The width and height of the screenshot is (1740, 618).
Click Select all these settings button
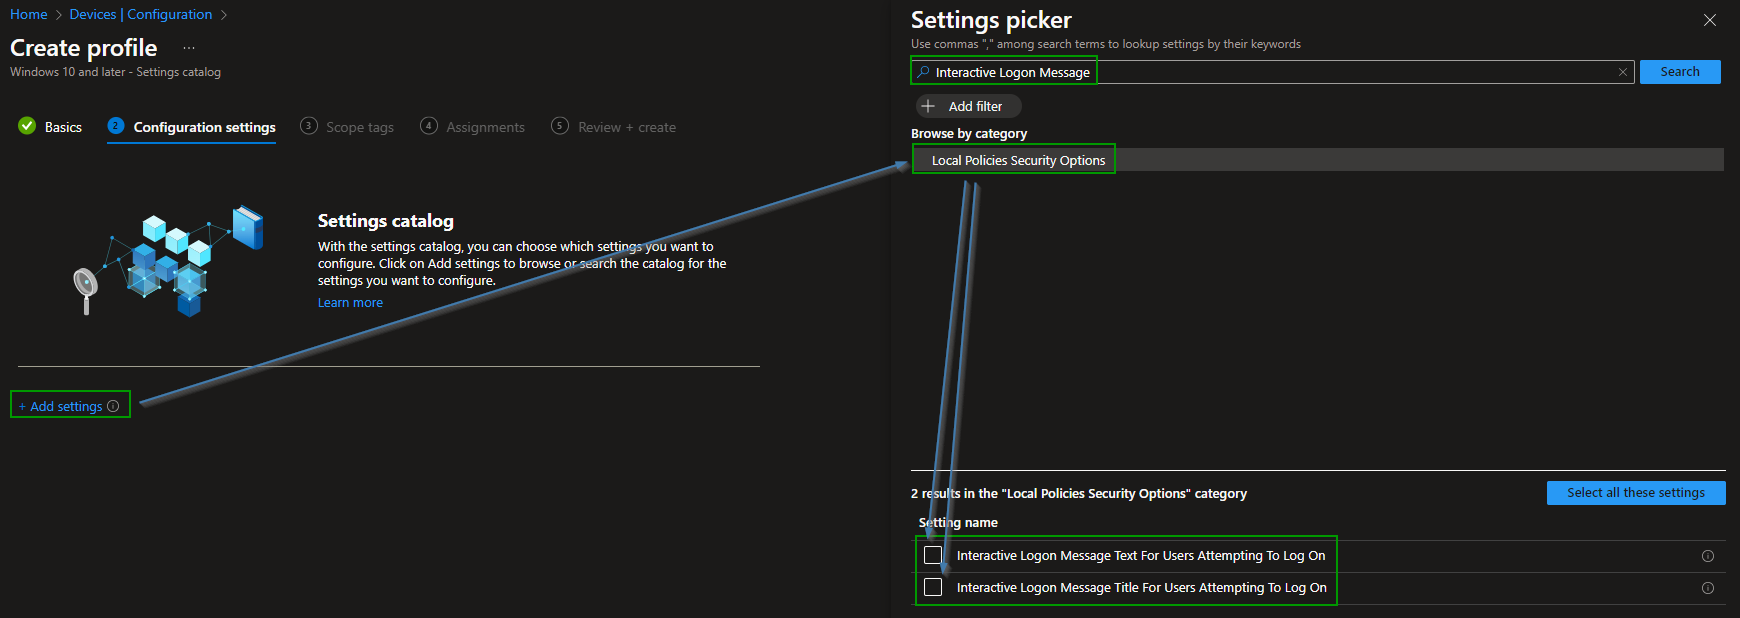(x=1635, y=493)
